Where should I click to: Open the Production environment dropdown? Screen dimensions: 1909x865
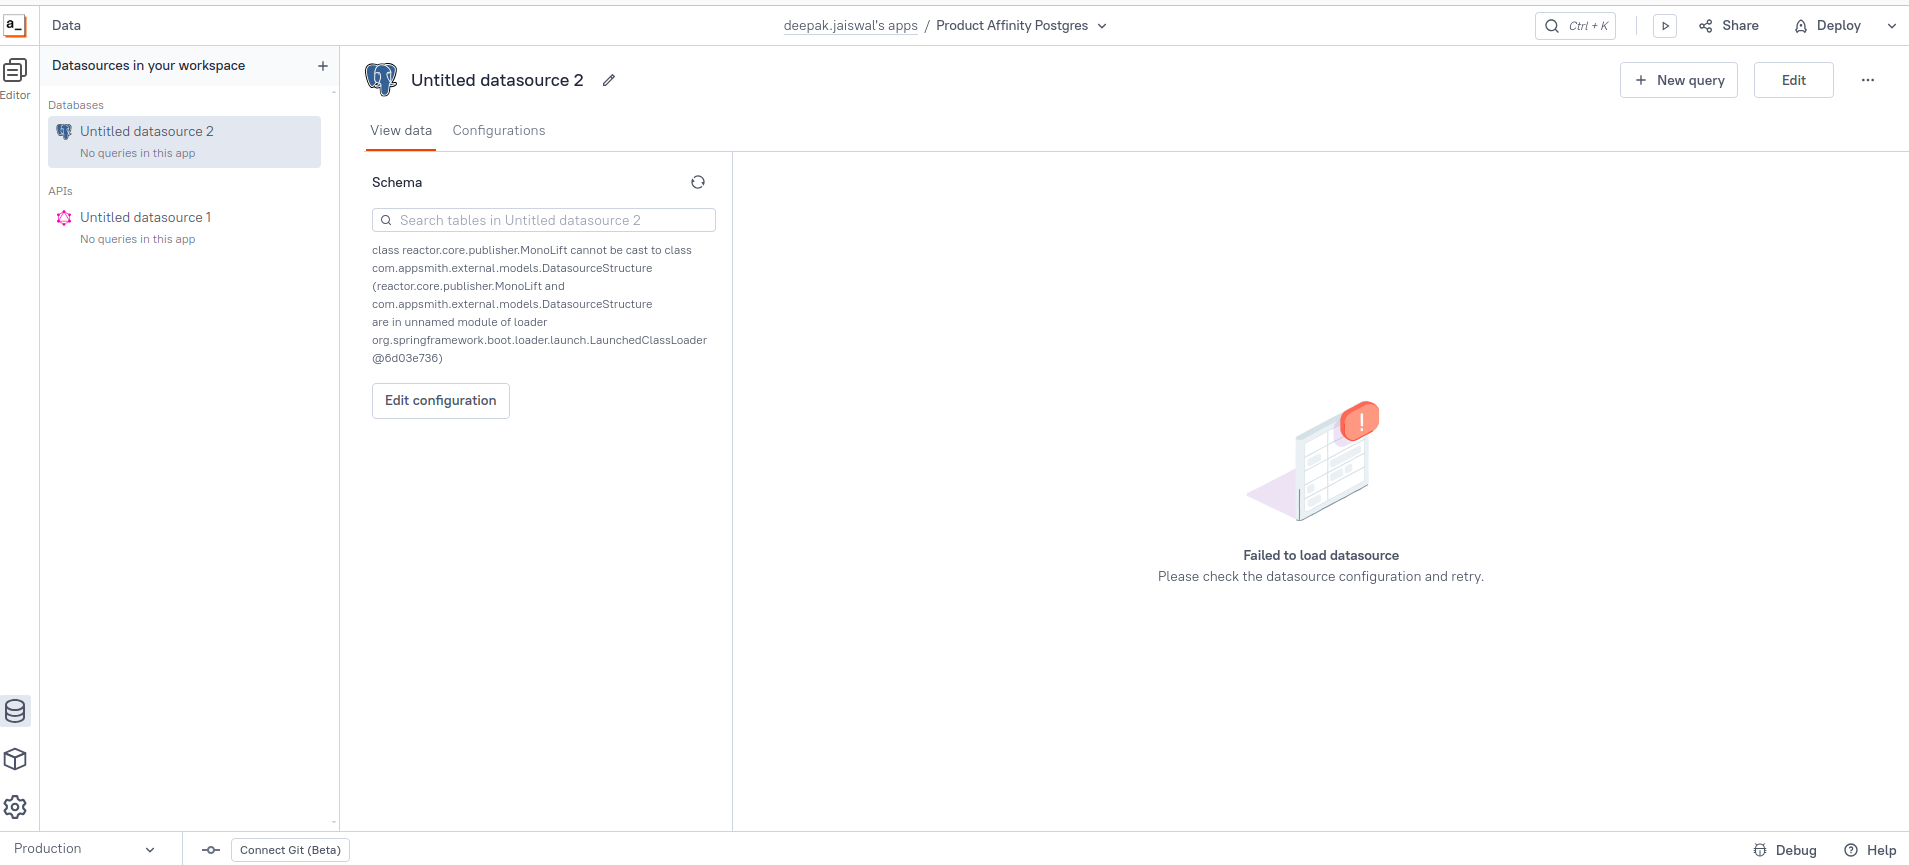[x=85, y=849]
